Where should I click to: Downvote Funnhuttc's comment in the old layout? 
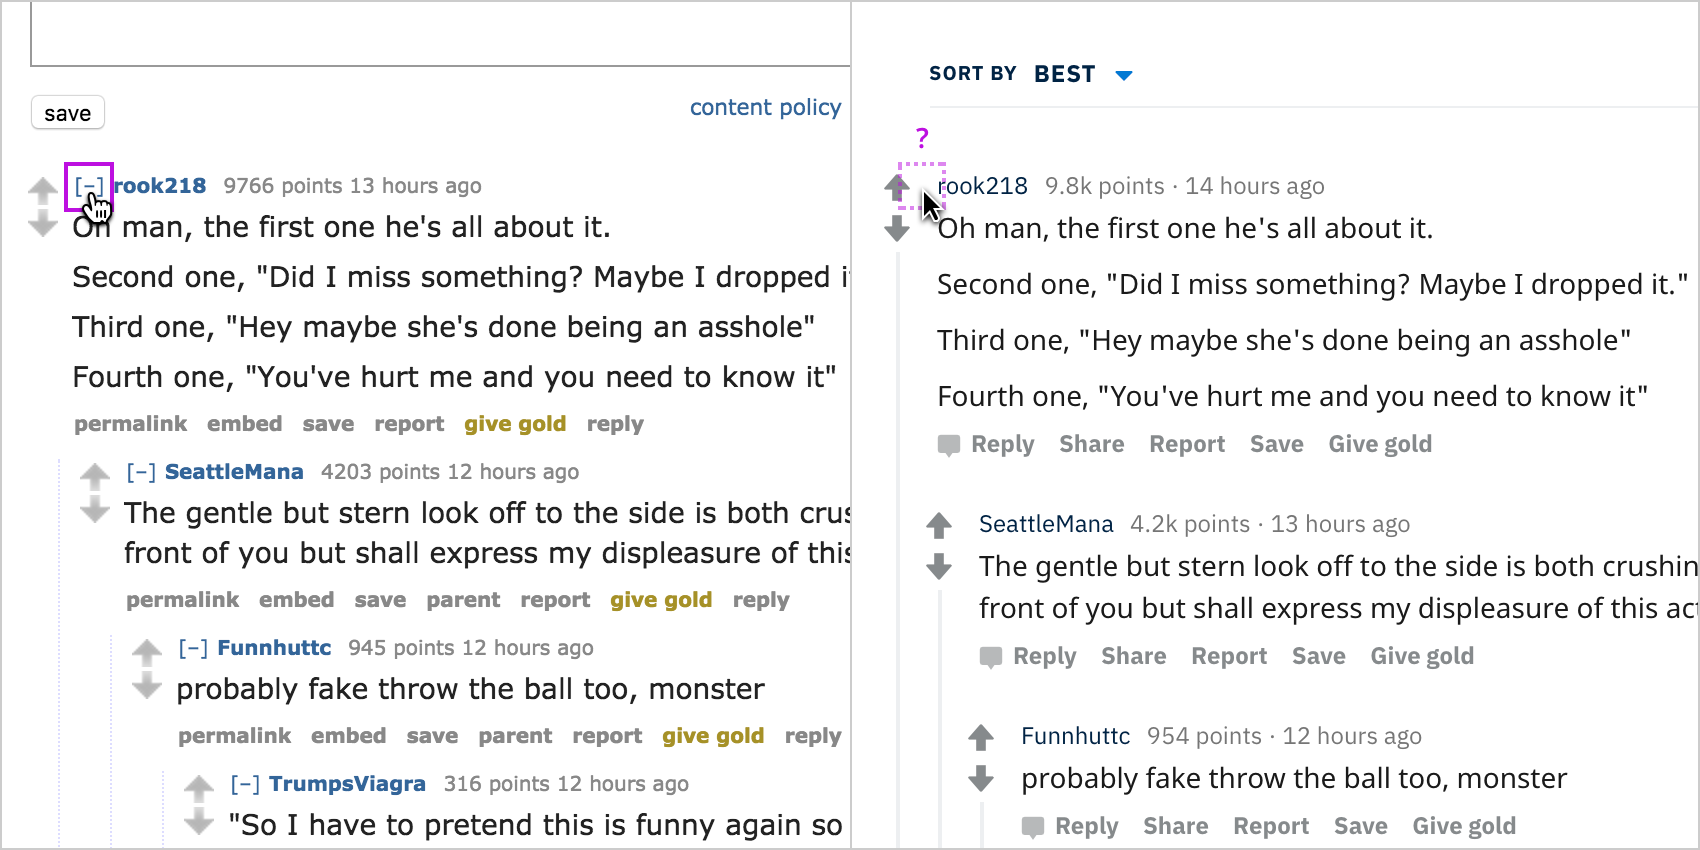147,686
